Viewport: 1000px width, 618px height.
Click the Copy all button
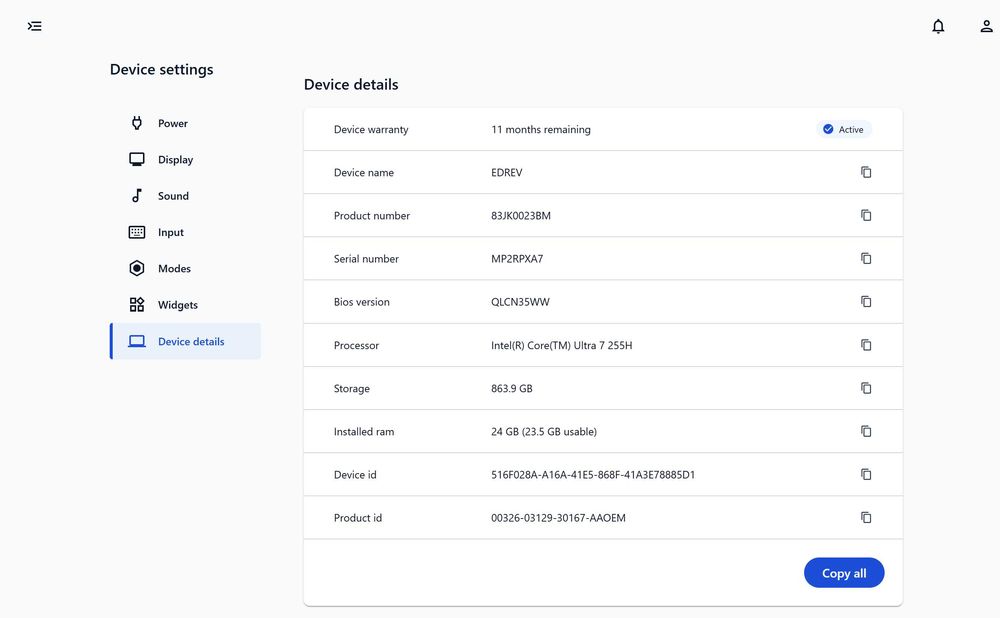tap(844, 573)
